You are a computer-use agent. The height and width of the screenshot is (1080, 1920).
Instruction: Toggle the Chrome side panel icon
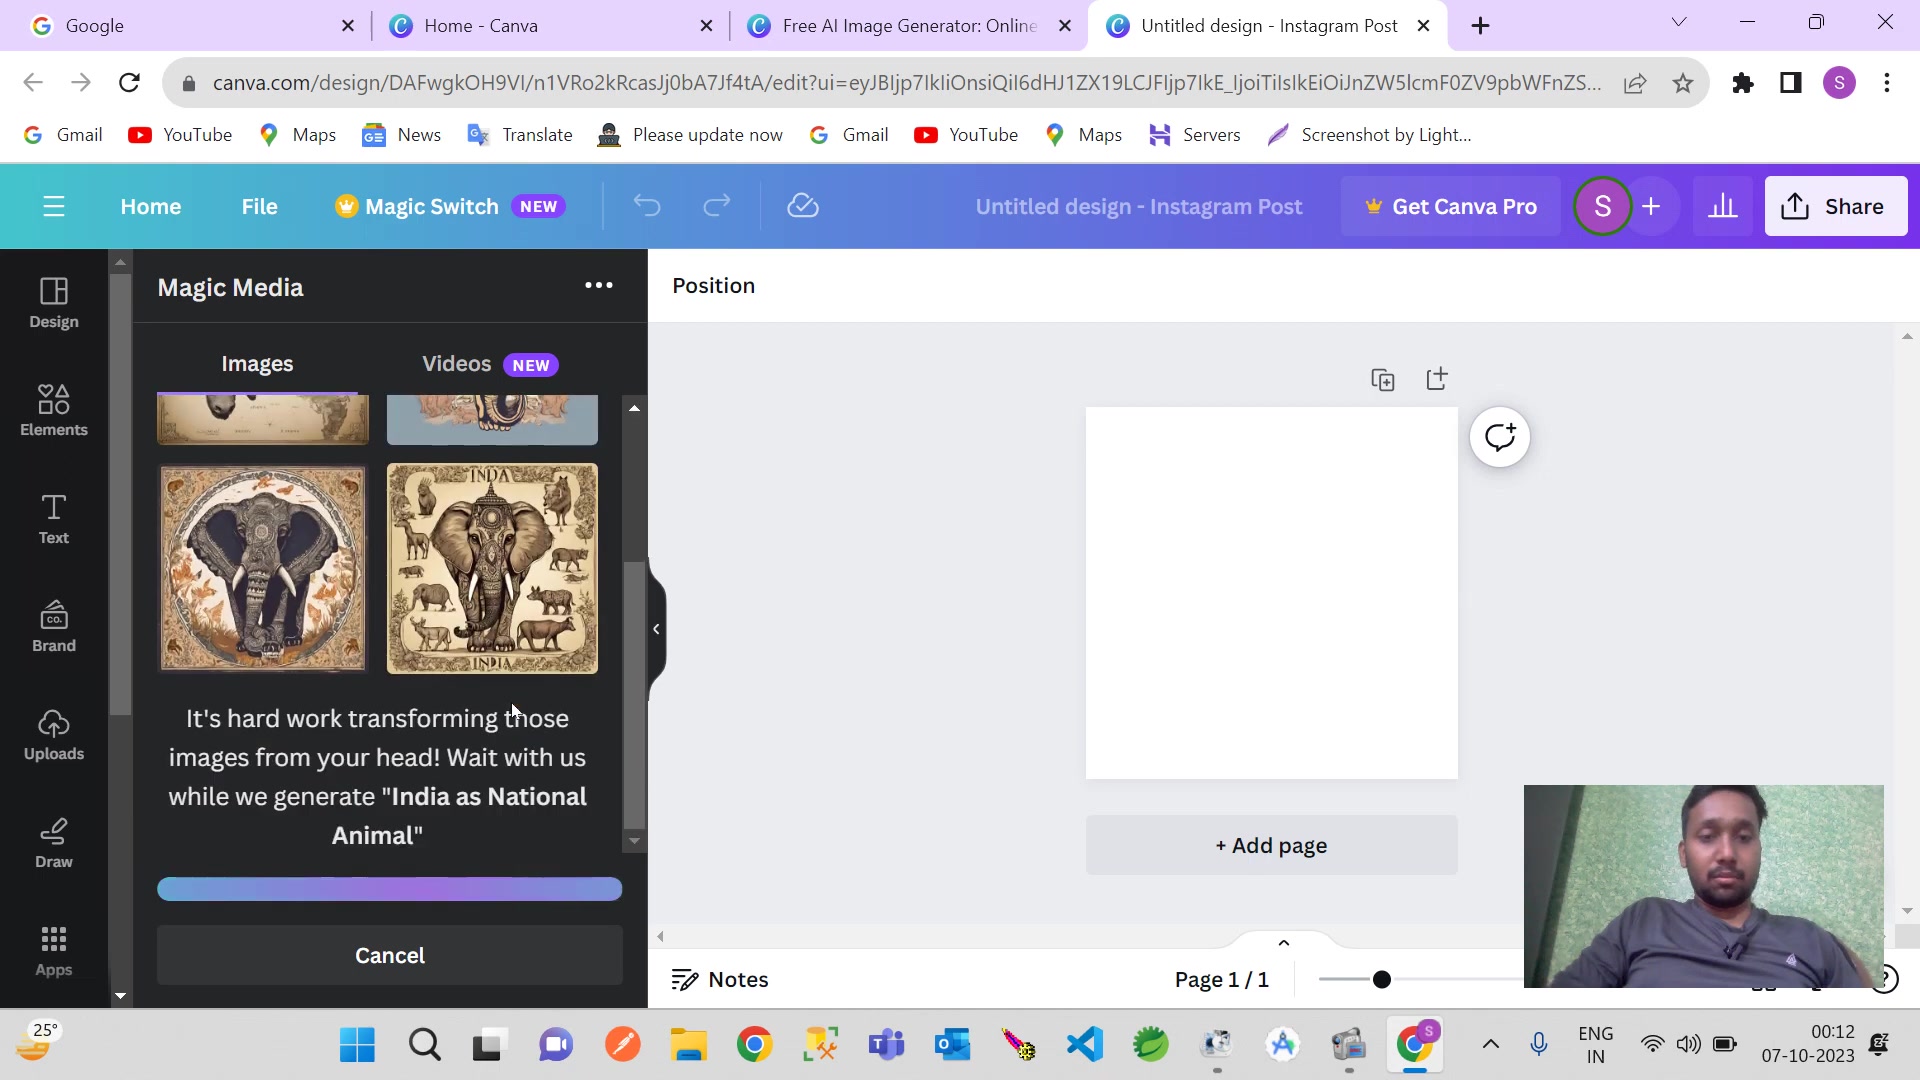coord(1791,83)
